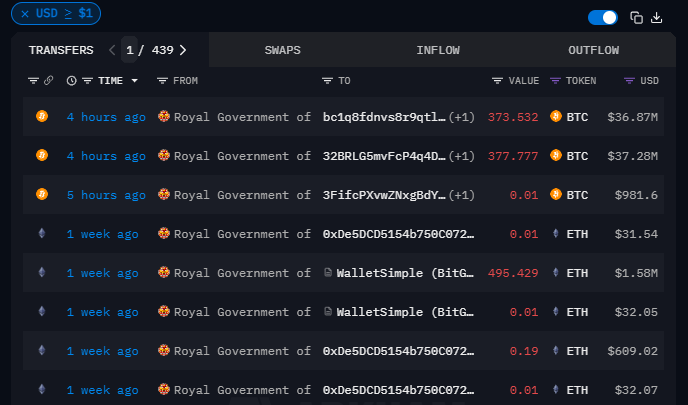Open WalletSimple (BitG… on $1.58M row
Screen dimensions: 688x405
(x=405, y=273)
